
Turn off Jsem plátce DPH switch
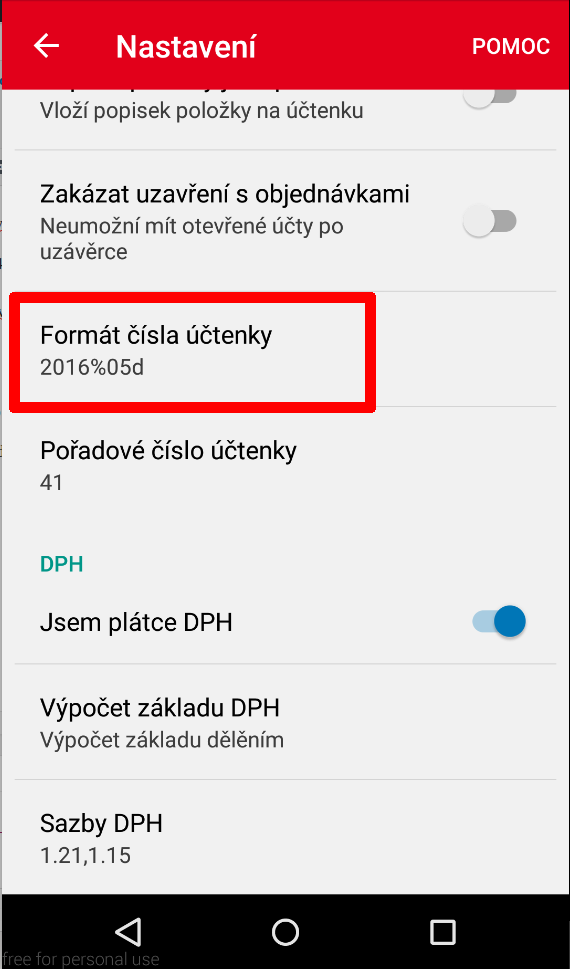[x=499, y=622]
